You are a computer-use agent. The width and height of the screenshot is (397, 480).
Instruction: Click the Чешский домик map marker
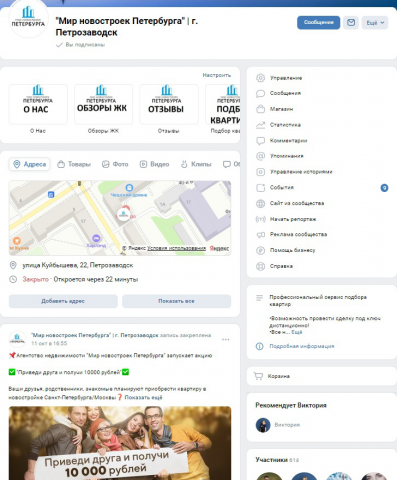(129, 188)
